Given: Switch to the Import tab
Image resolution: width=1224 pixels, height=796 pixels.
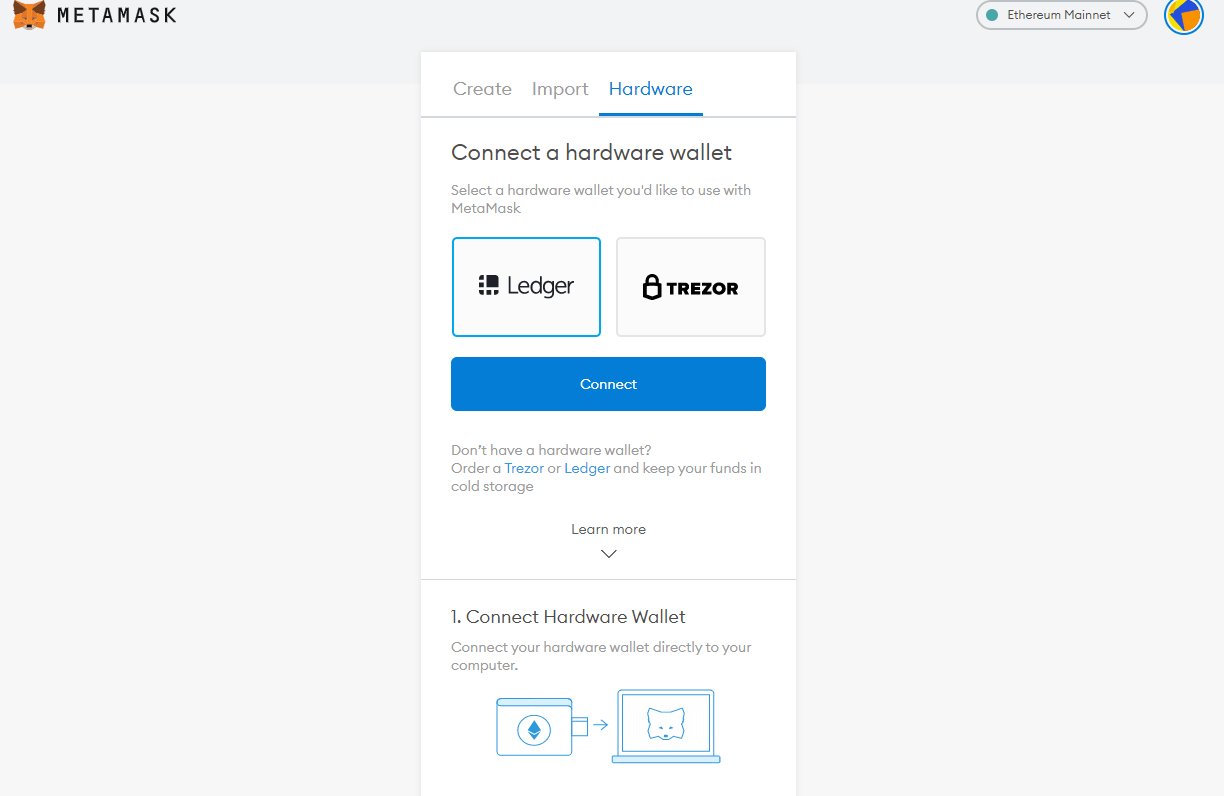Looking at the screenshot, I should 560,89.
